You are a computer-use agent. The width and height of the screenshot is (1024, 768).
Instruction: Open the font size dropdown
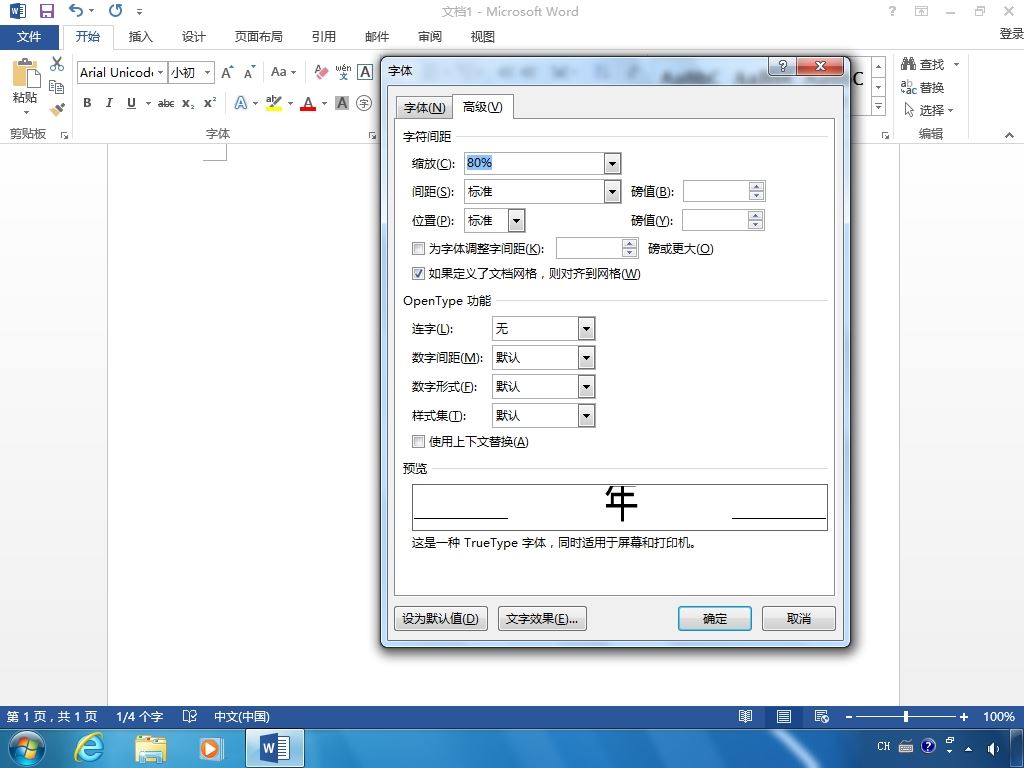tap(208, 72)
